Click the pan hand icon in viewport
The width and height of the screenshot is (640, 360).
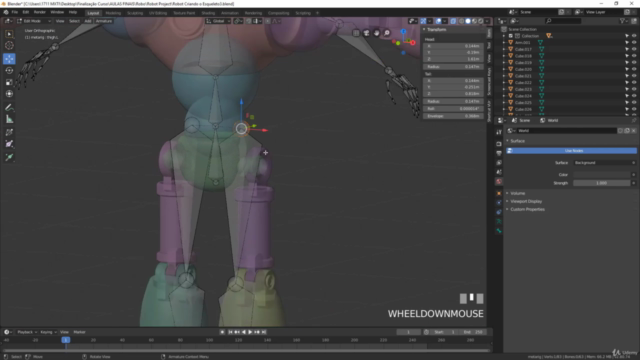(376, 33)
